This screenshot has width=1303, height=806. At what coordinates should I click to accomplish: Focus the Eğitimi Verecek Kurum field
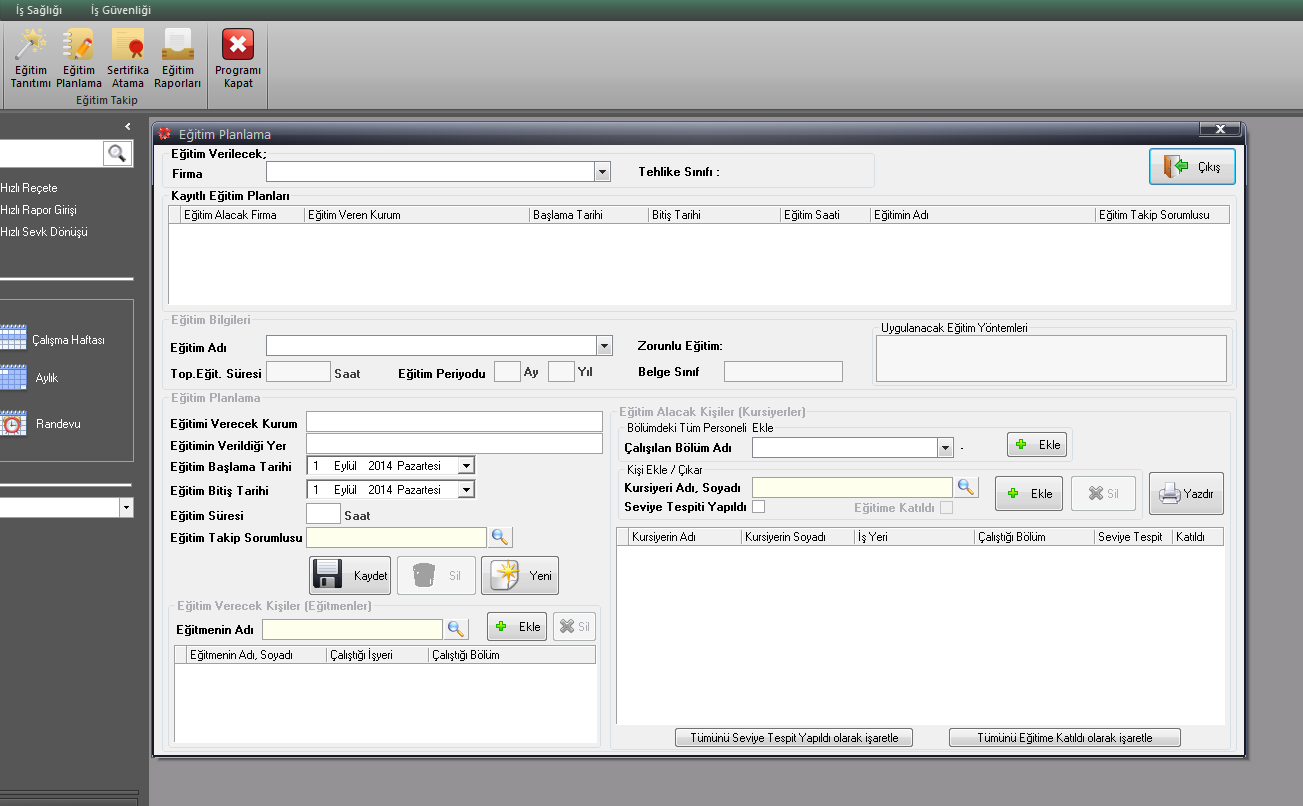click(454, 422)
